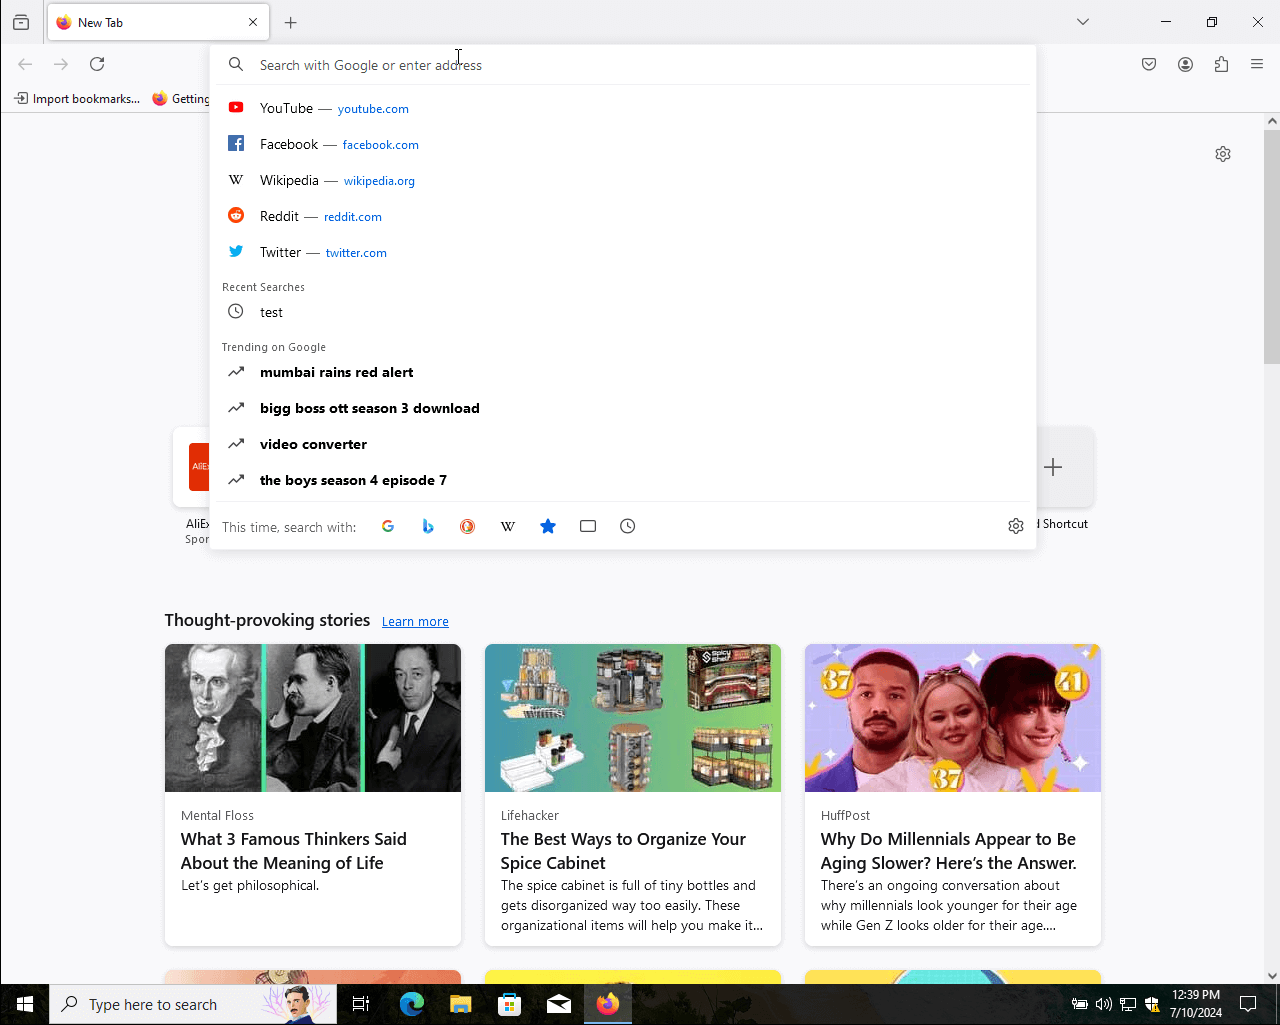The image size is (1280, 1025).
Task: Click Import bookmarks toolbar item
Action: [77, 99]
